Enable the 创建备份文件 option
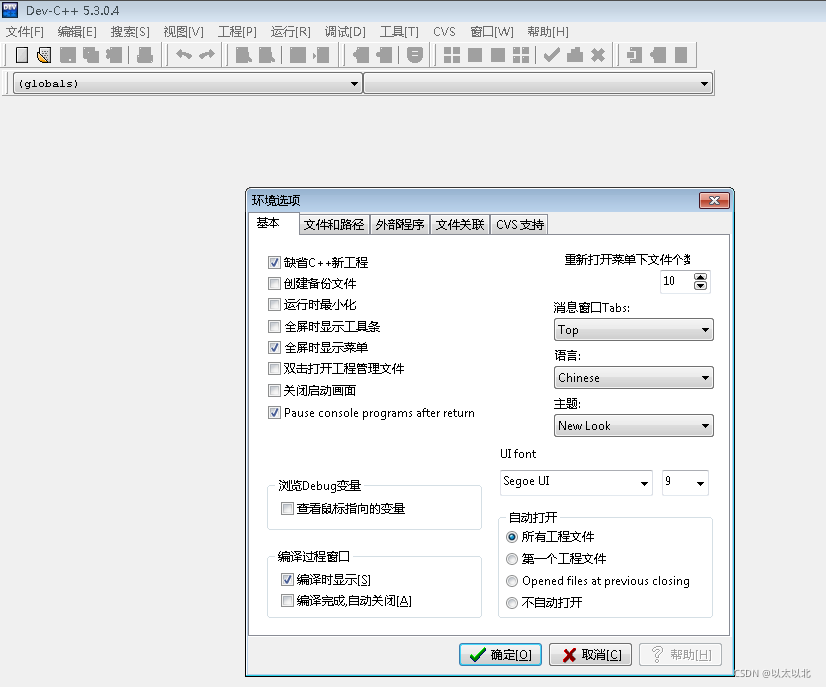826x687 pixels. click(x=274, y=283)
